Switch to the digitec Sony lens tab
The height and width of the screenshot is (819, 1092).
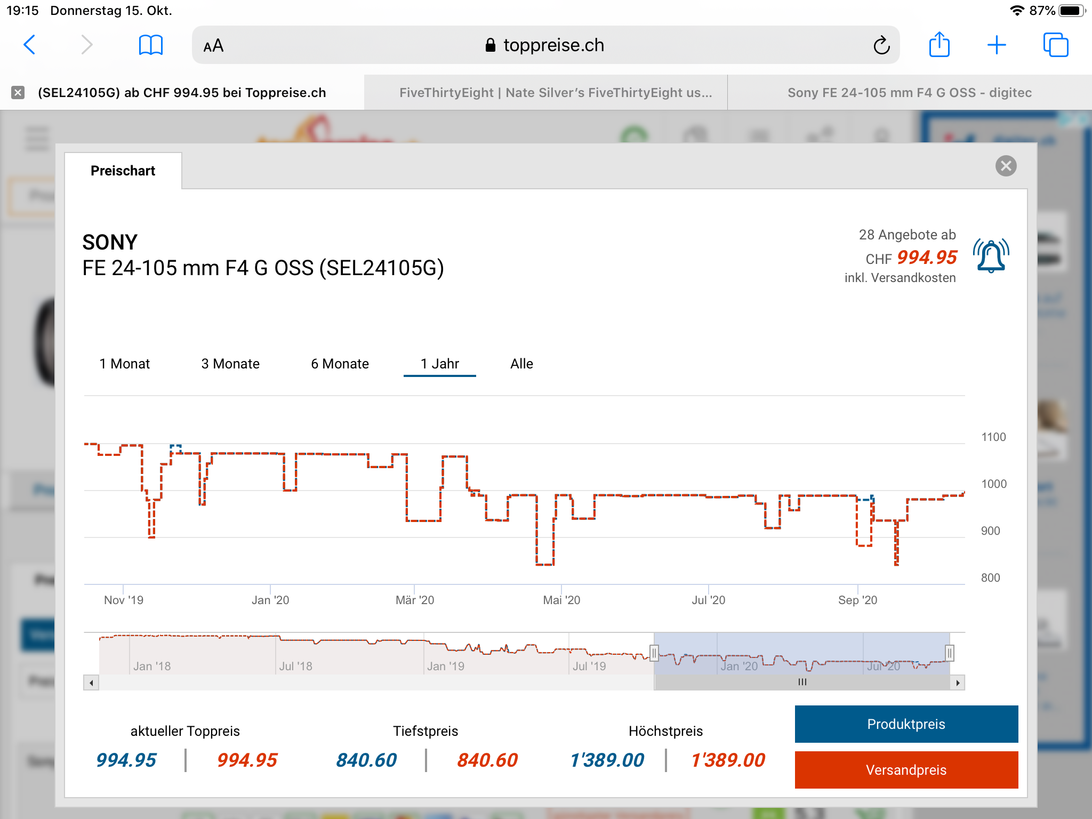click(x=909, y=93)
